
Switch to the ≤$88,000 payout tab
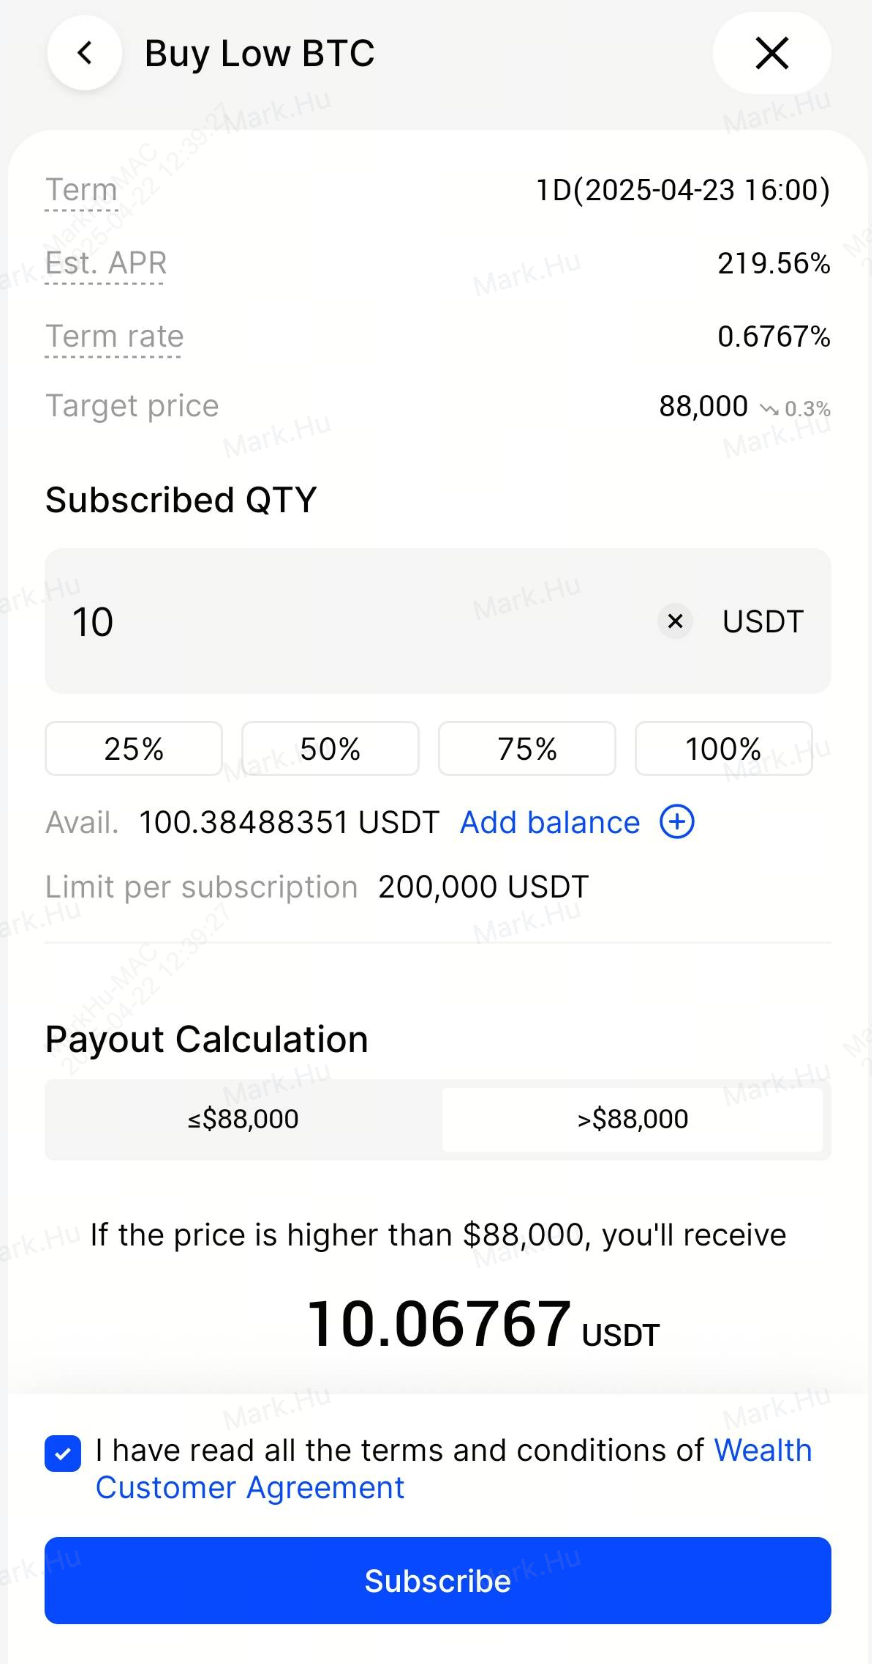(243, 1119)
